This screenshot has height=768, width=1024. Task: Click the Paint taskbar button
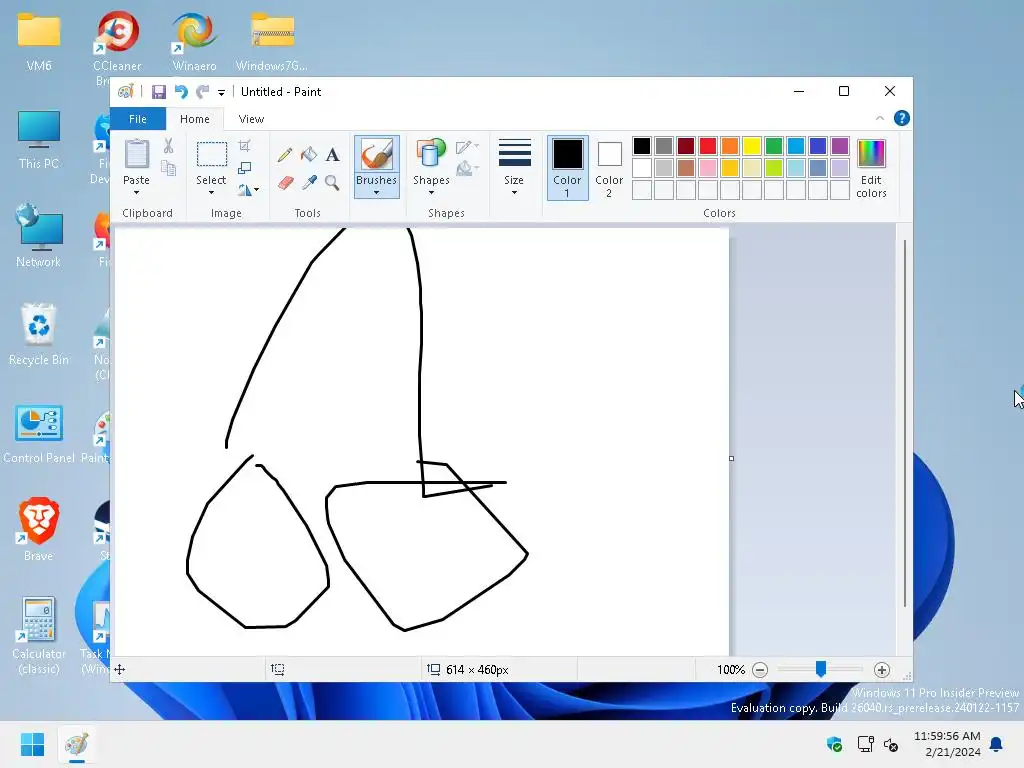77,744
